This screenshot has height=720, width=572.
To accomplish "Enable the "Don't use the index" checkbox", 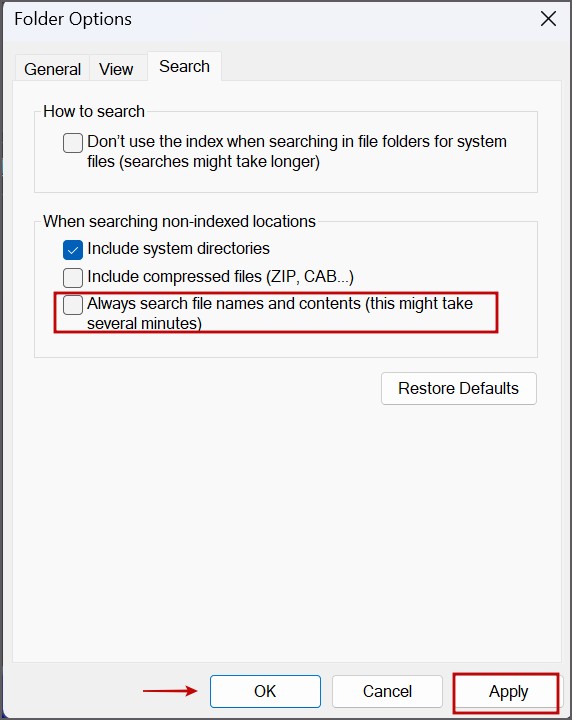I will point(73,143).
